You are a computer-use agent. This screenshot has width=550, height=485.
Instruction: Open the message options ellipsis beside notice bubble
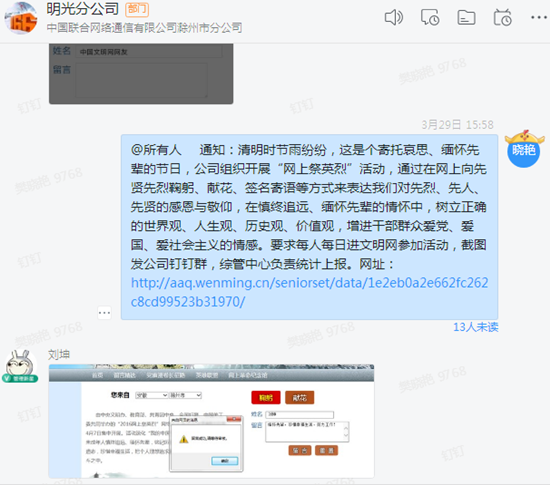pos(104,312)
